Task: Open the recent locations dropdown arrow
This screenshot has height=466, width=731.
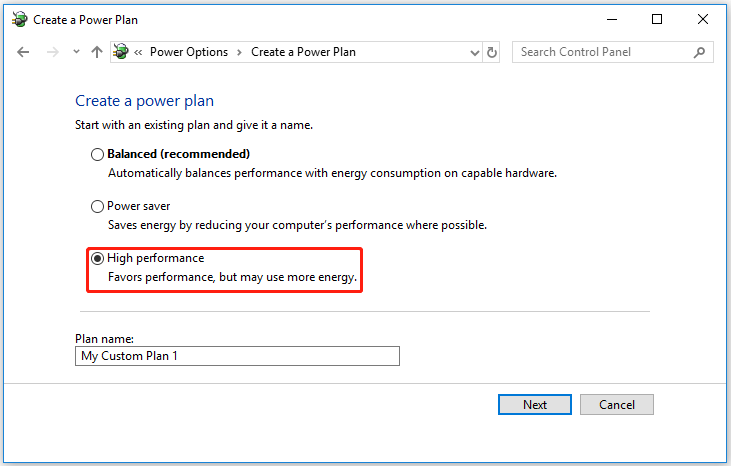Action: (76, 52)
